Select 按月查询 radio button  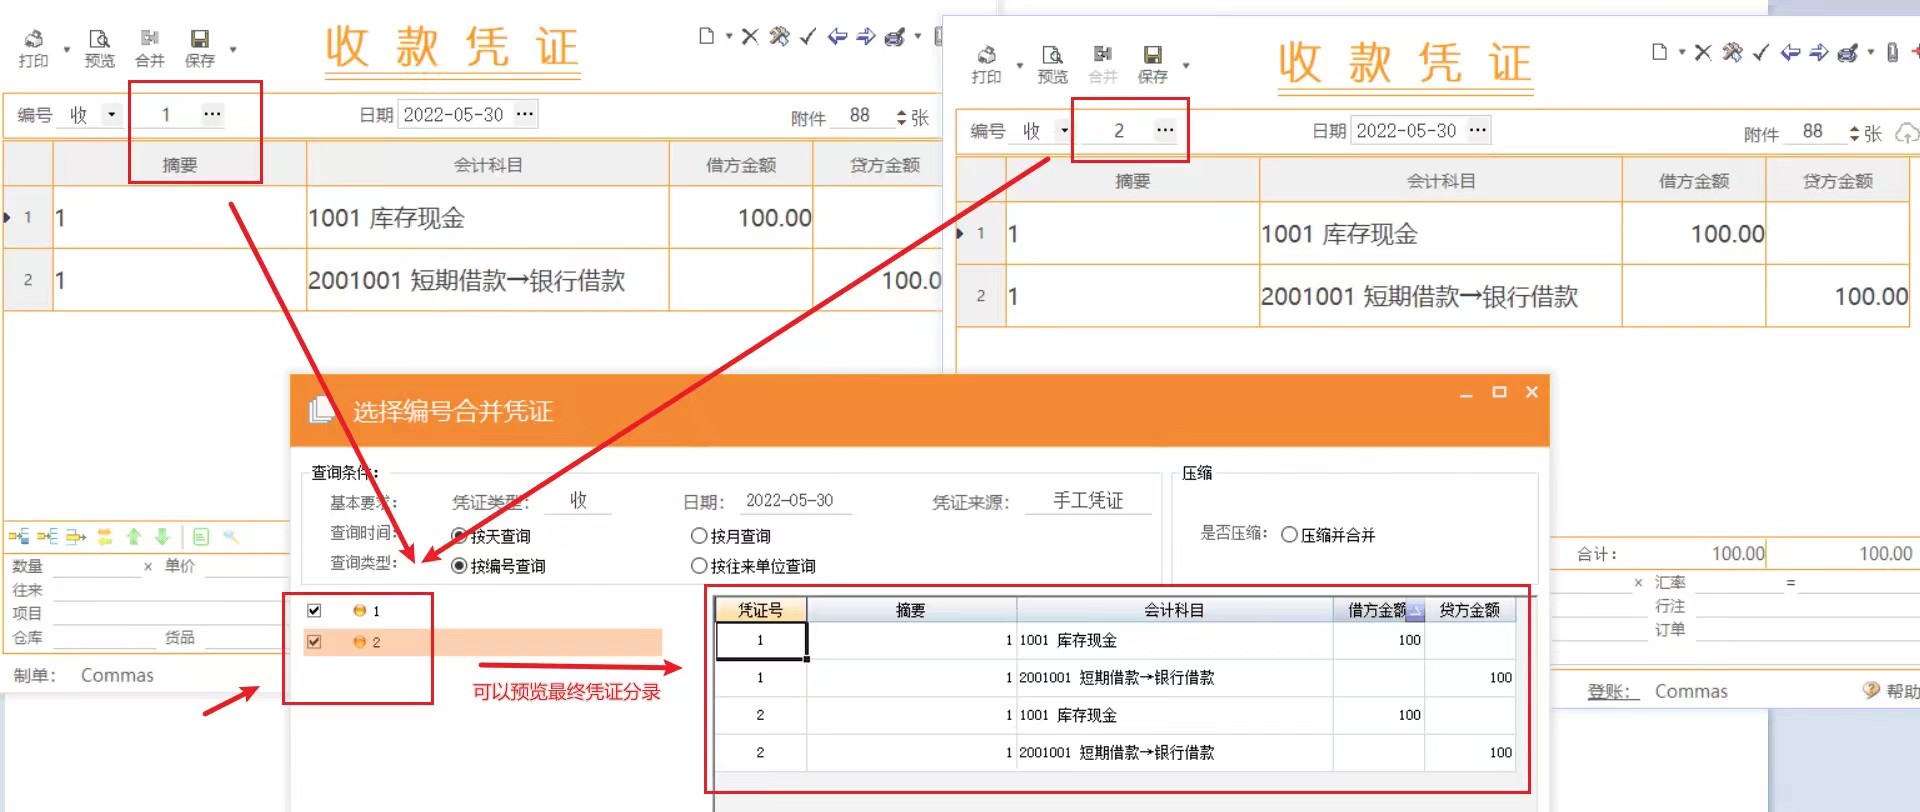coord(699,536)
